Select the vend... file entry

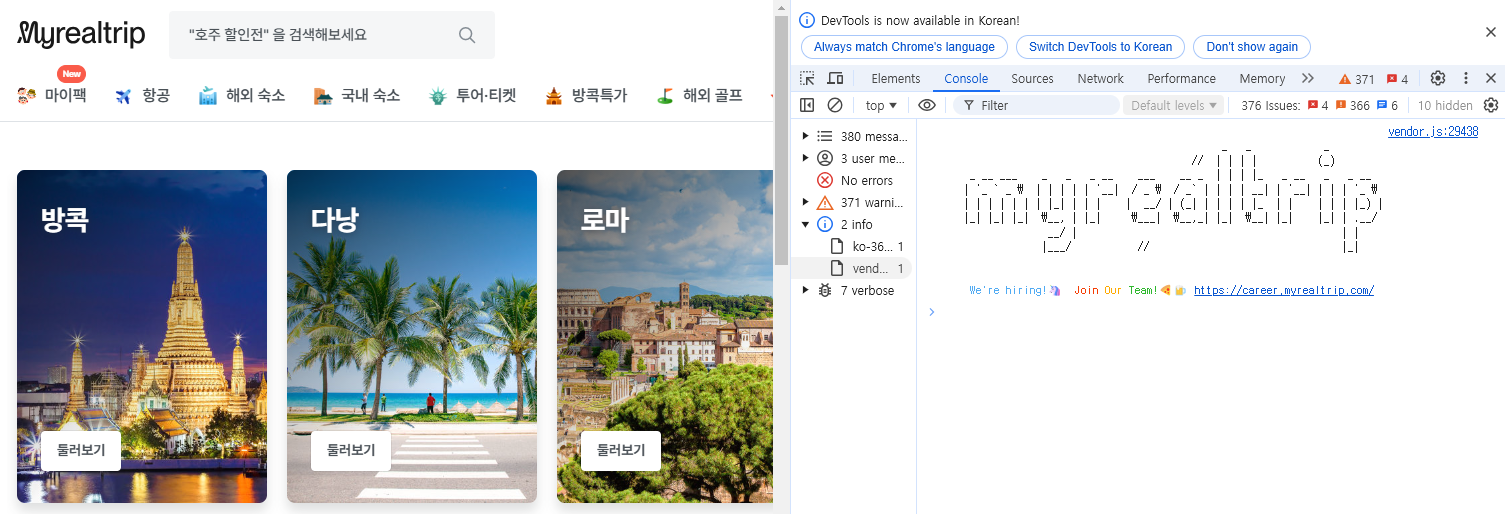coord(852,268)
